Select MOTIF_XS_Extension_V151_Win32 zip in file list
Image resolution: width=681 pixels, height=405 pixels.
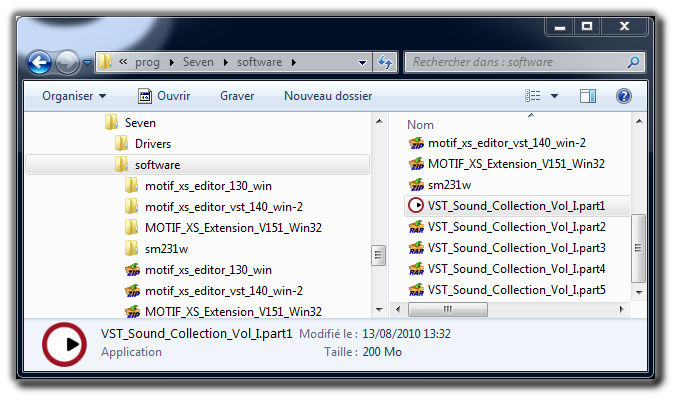(x=516, y=164)
